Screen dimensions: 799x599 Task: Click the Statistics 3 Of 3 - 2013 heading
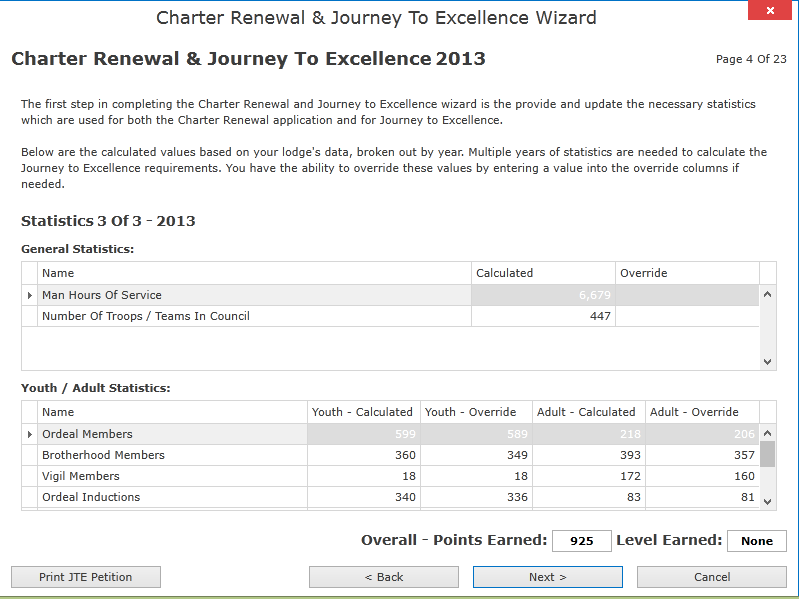[108, 221]
